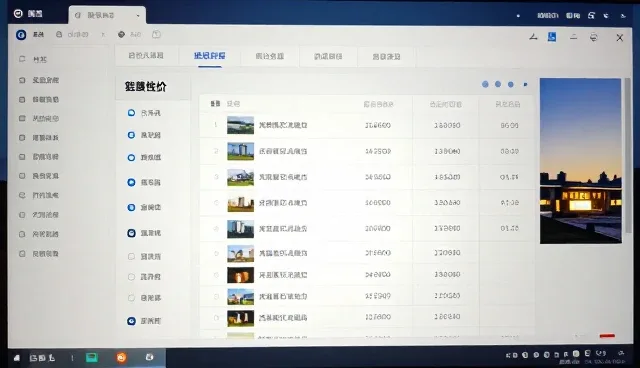Open the green app icon on the taskbar
This screenshot has width=640, height=368.
point(92,357)
